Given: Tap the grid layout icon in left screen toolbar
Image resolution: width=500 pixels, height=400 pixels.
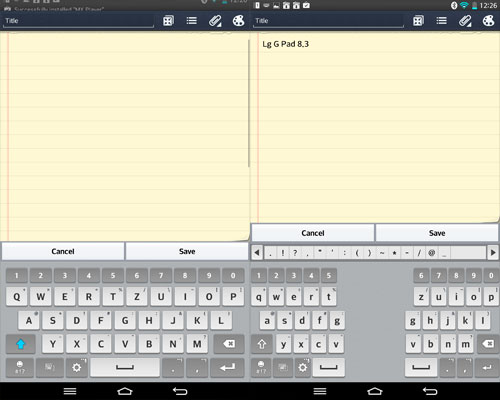Looking at the screenshot, I should point(168,21).
